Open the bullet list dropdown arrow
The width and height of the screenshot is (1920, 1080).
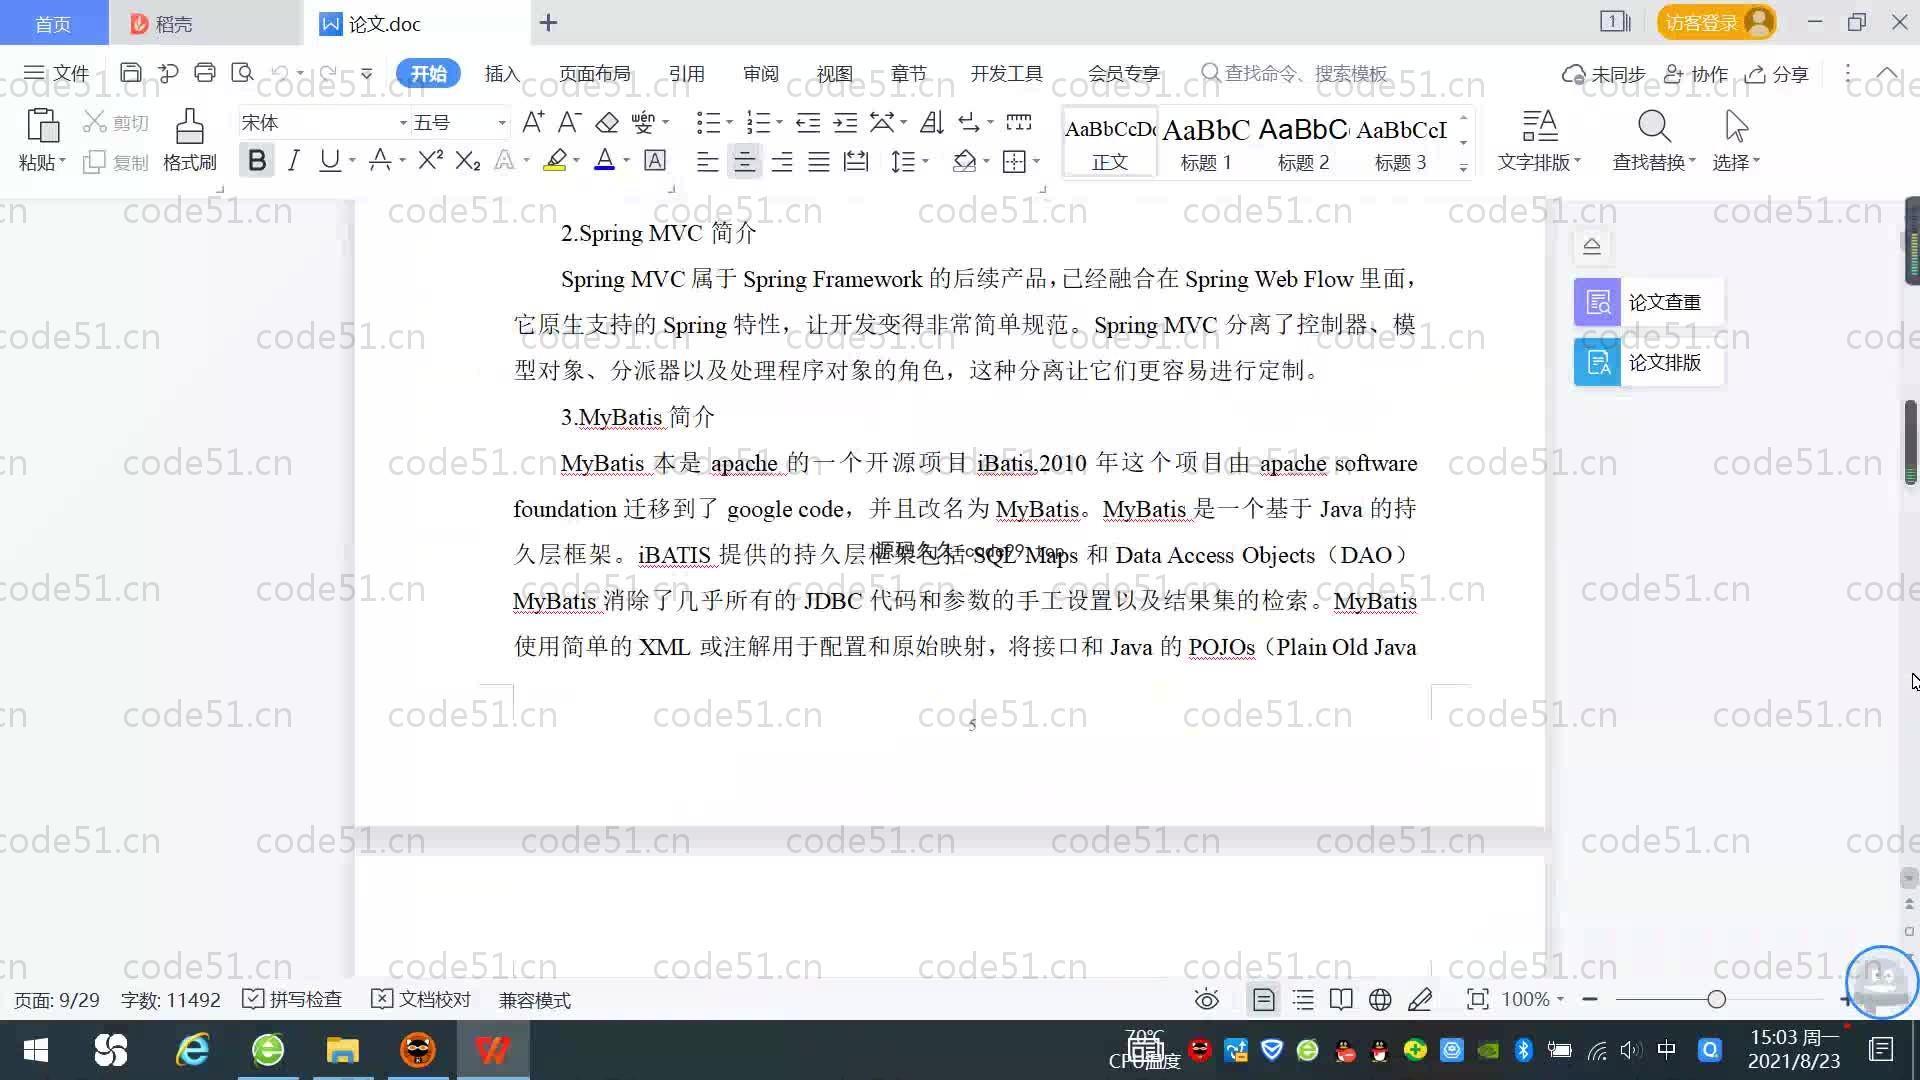[x=729, y=122]
